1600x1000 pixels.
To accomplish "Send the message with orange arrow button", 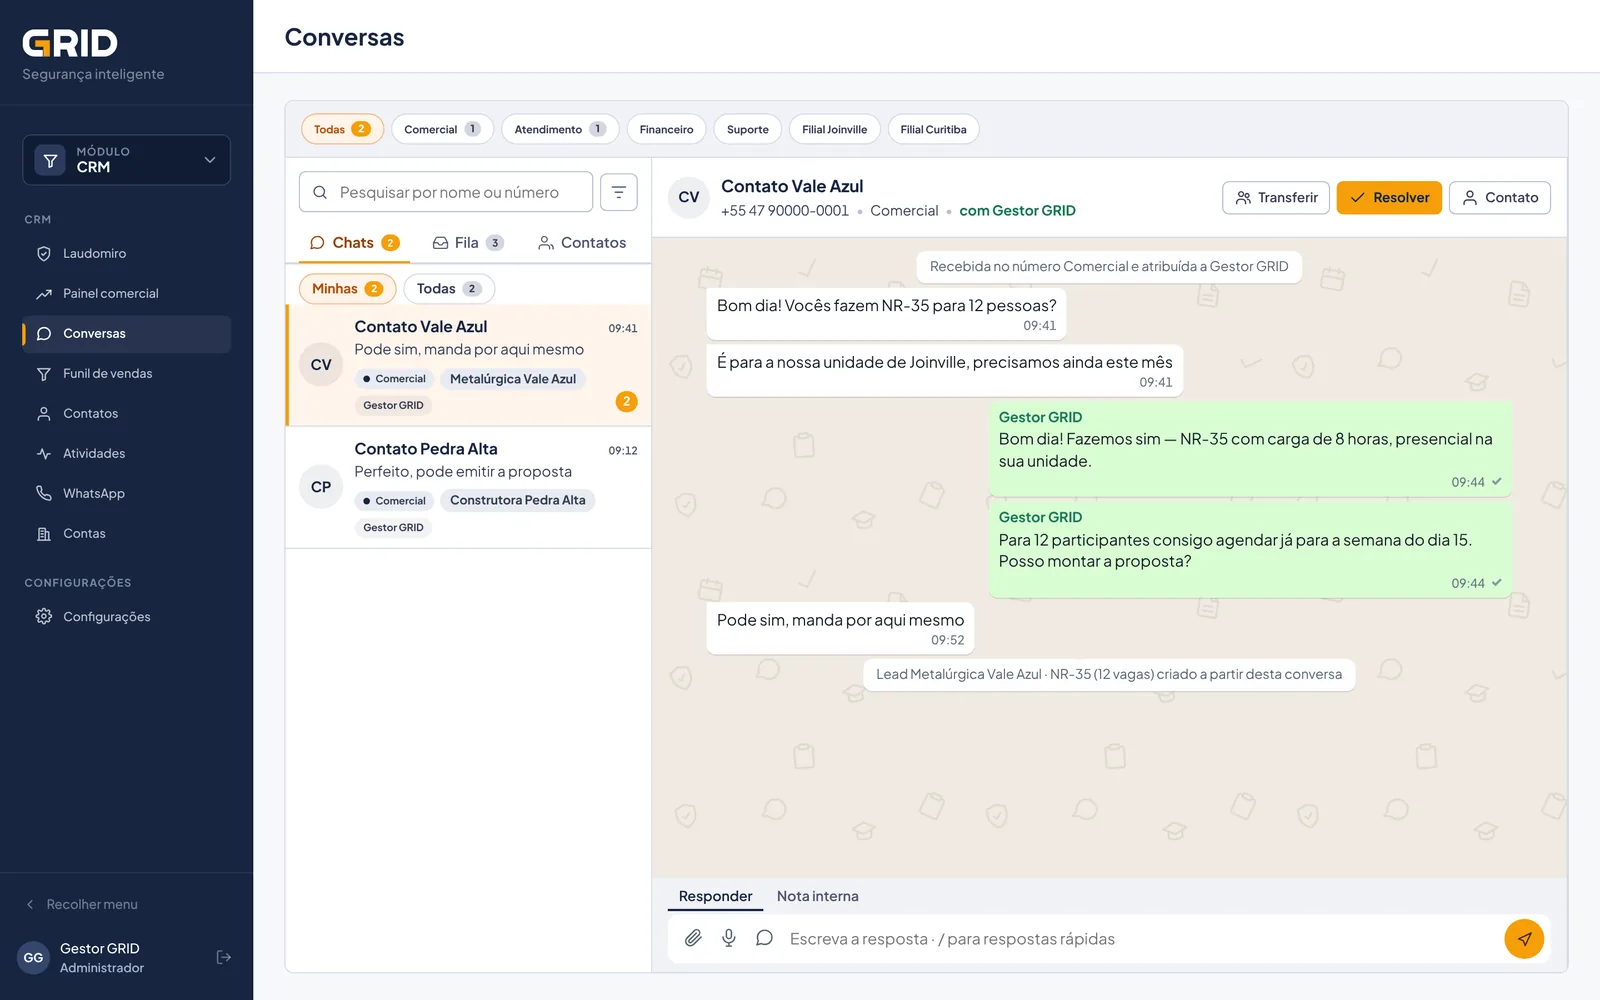I will click(1524, 939).
